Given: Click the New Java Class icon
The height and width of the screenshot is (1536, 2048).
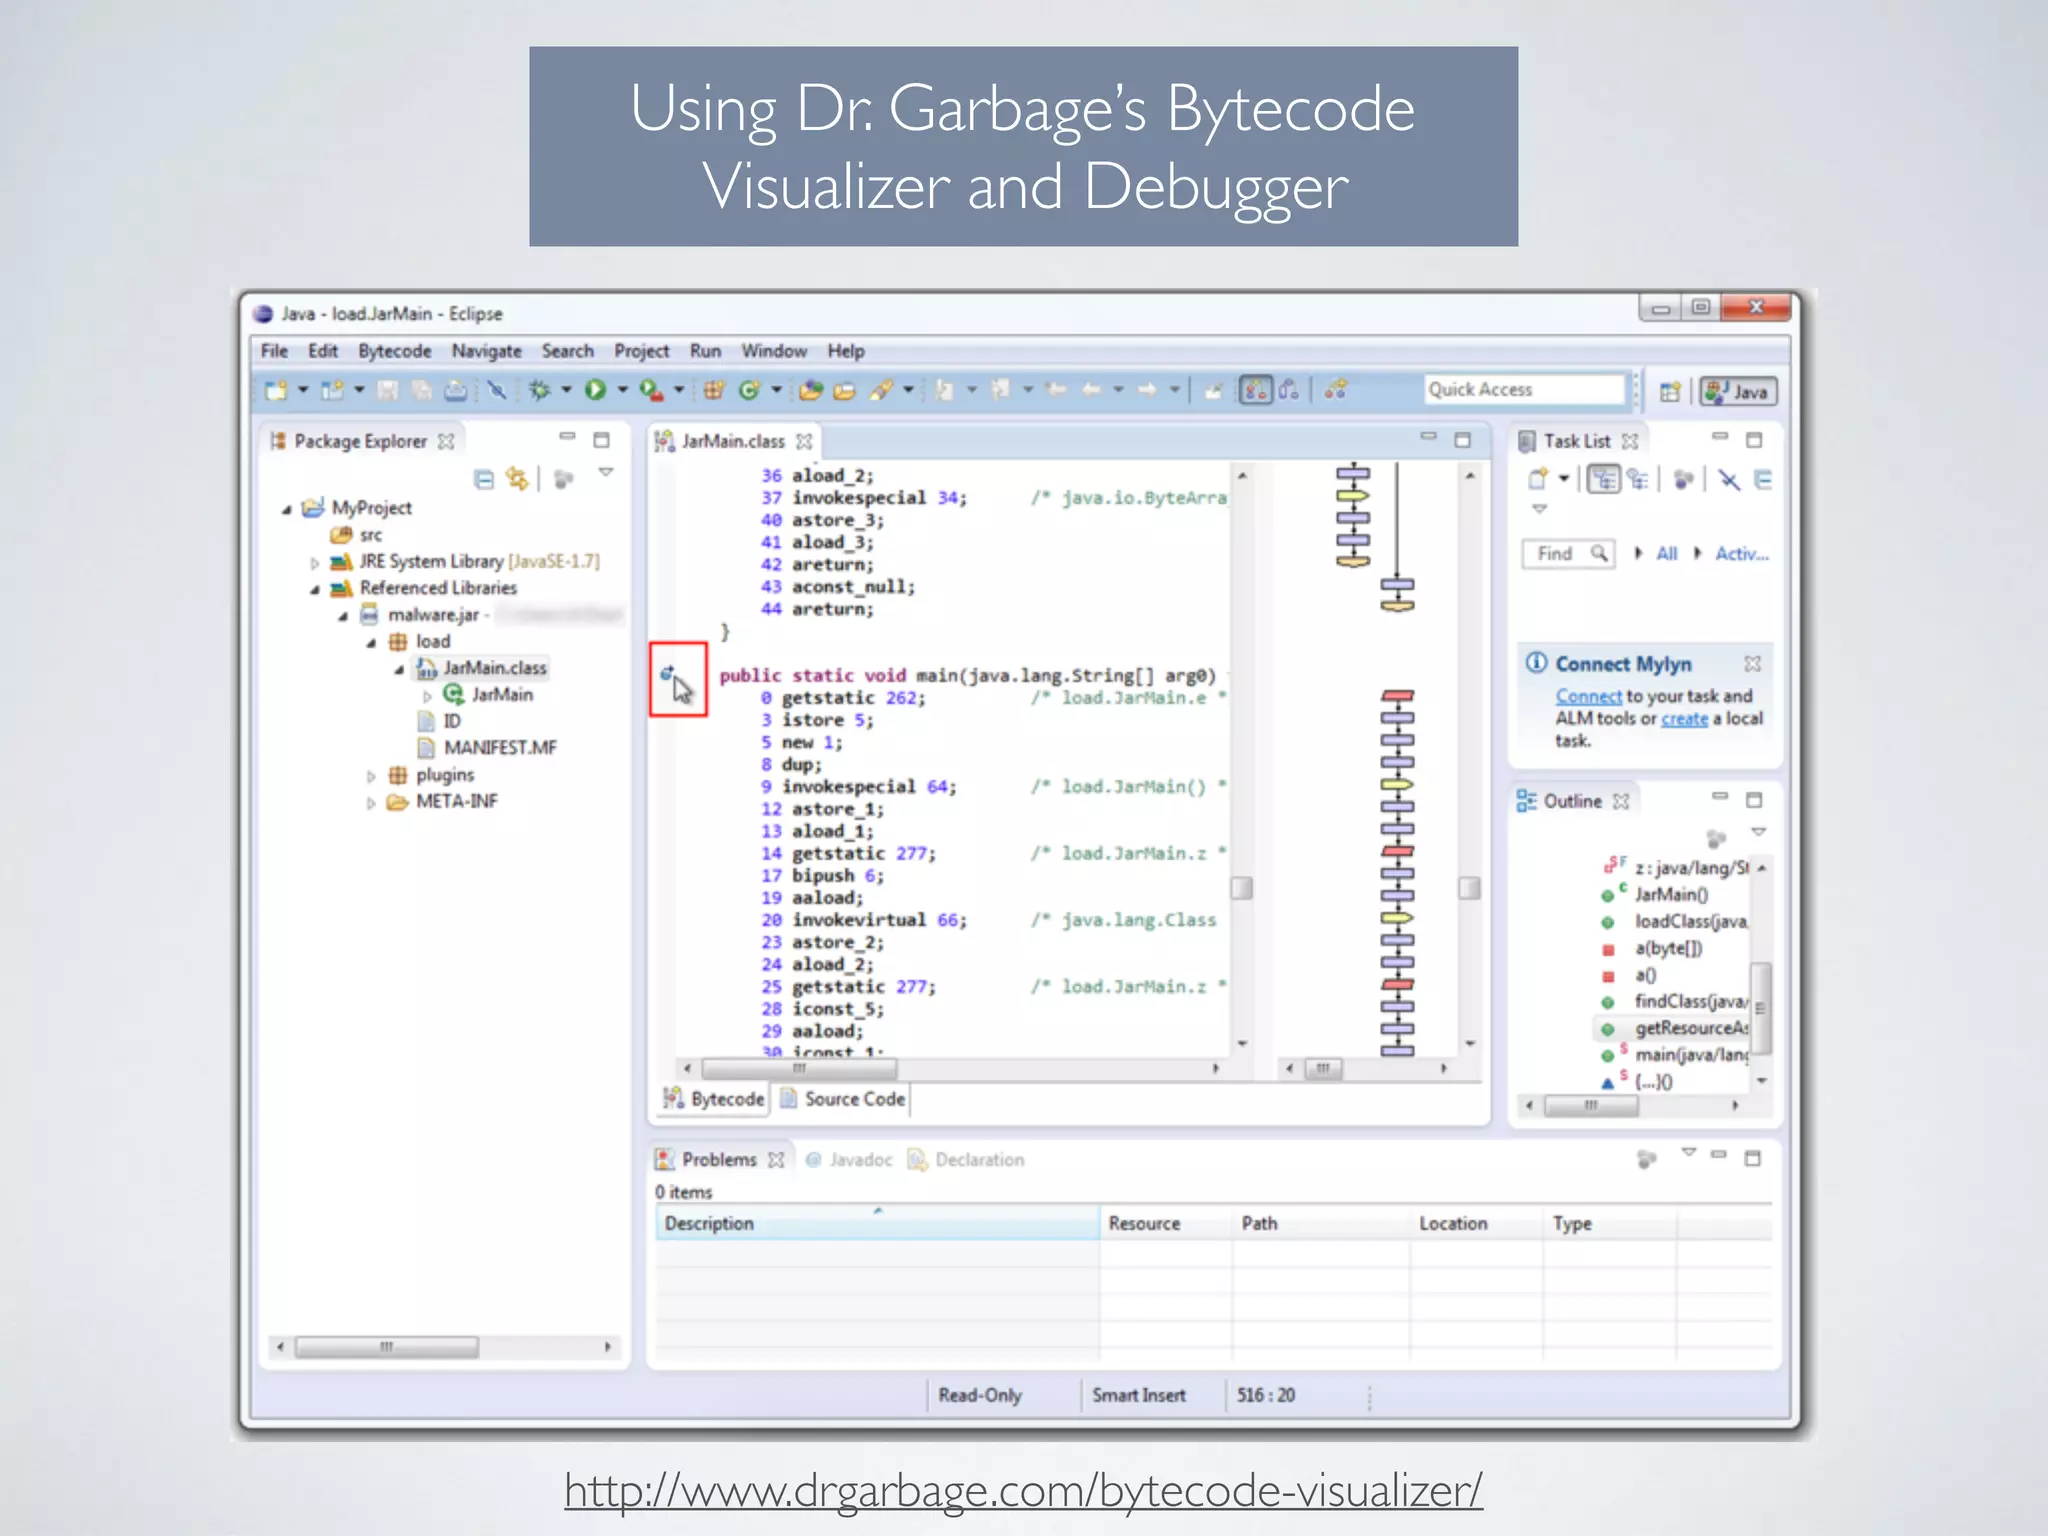Looking at the screenshot, I should pos(748,390).
